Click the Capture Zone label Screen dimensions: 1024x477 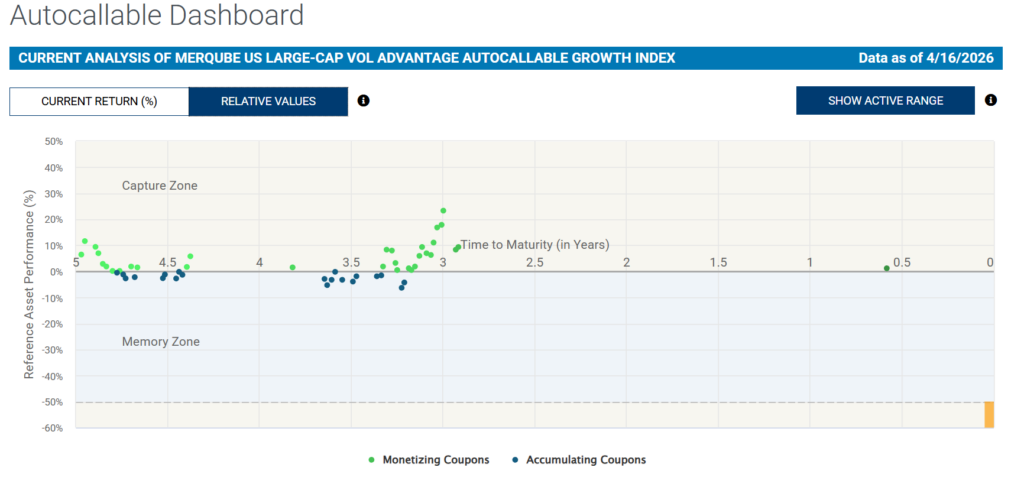tap(160, 185)
